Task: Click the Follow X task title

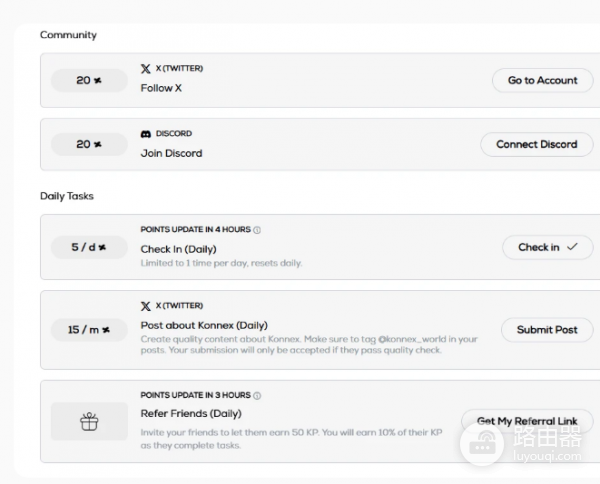Action: click(161, 88)
